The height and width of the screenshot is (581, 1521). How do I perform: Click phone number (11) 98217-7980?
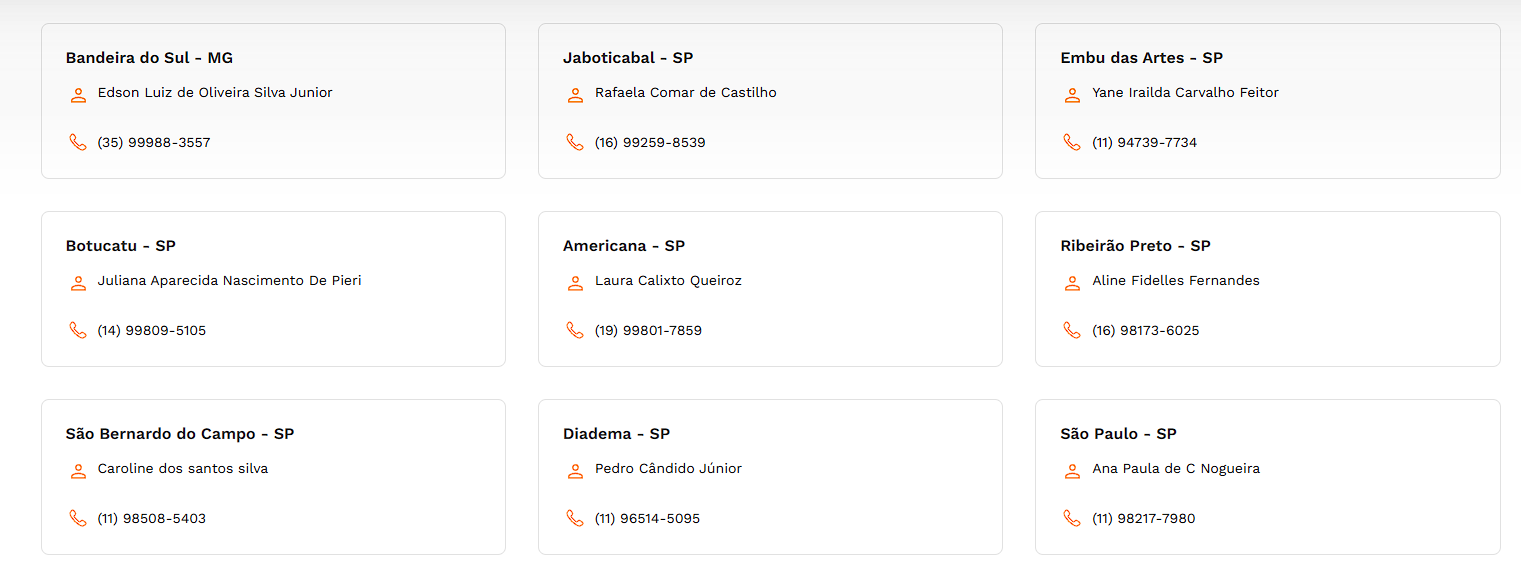click(x=1144, y=518)
